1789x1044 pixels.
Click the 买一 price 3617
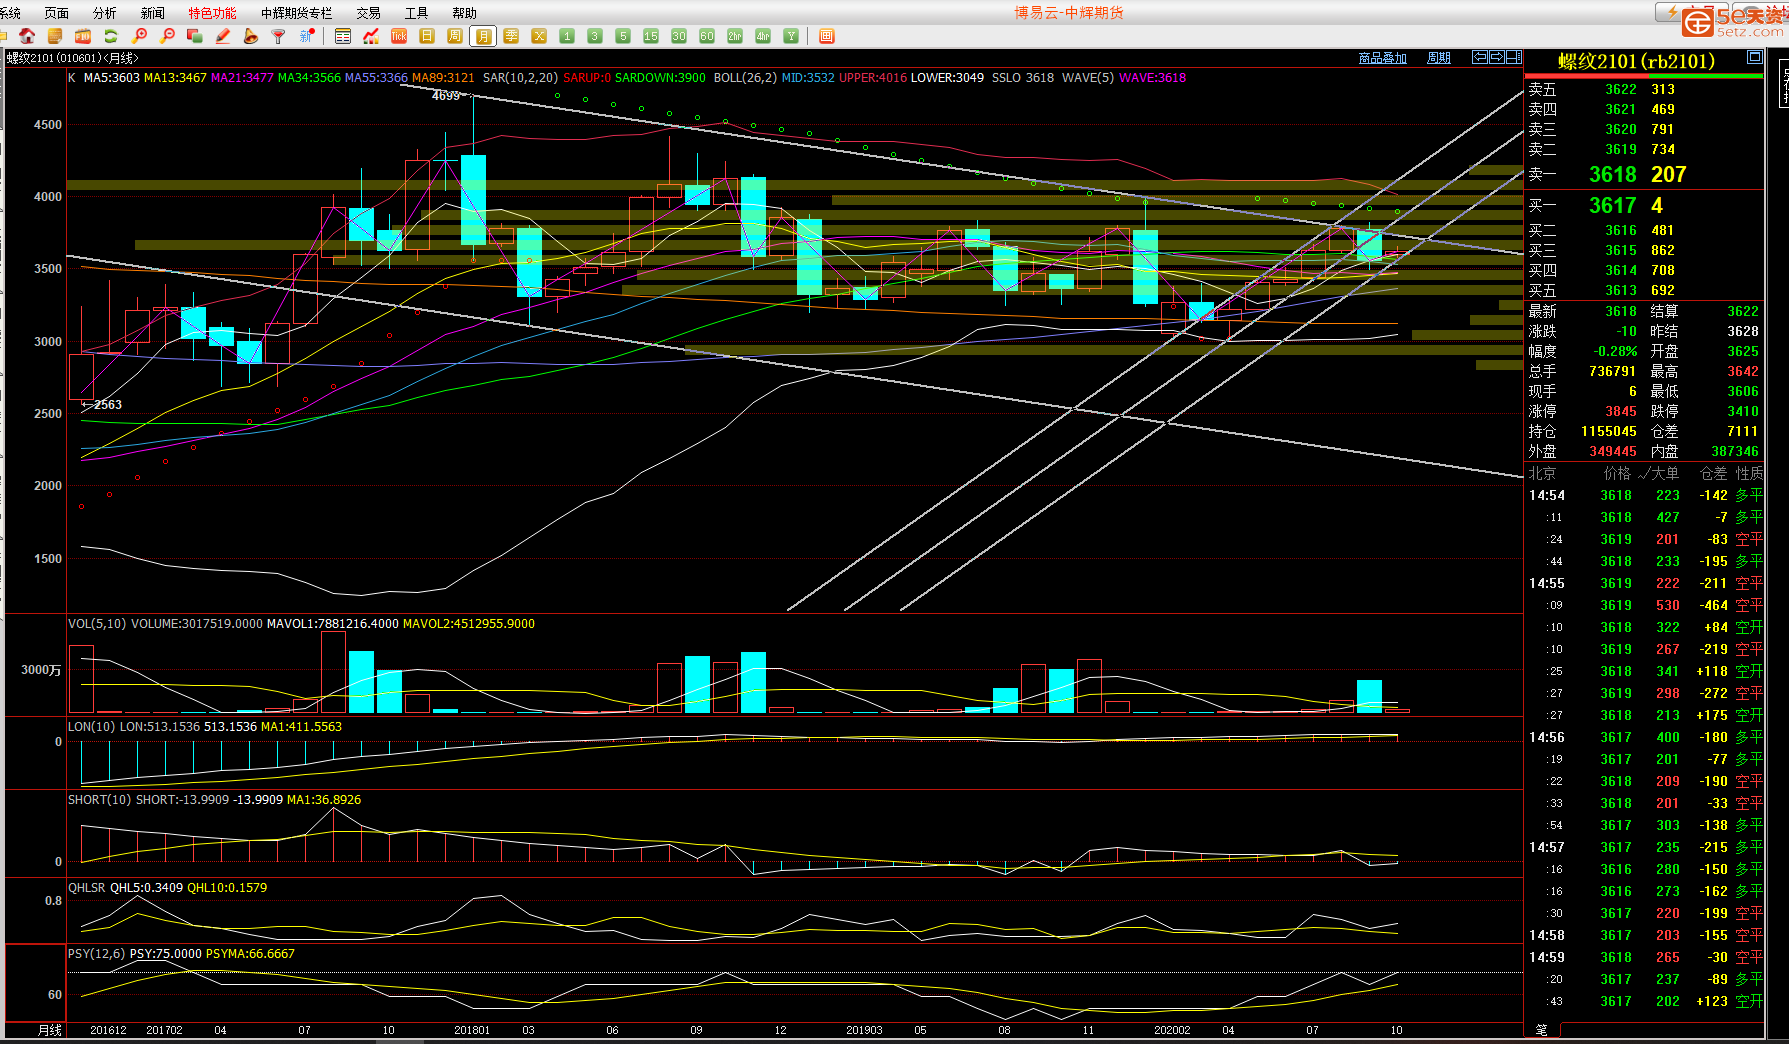(1613, 206)
